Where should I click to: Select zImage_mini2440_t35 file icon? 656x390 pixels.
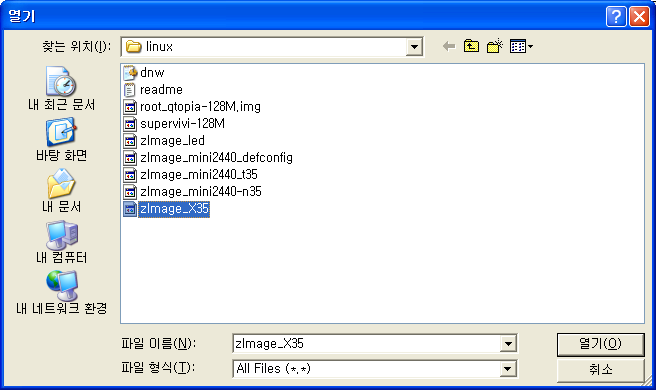[x=130, y=175]
